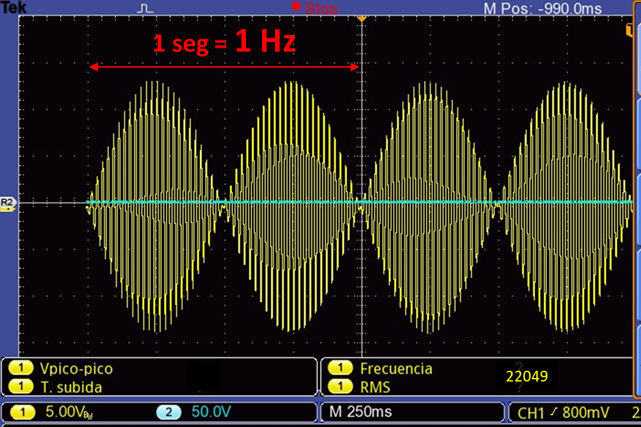Click the T. subida measurement label

click(71, 387)
